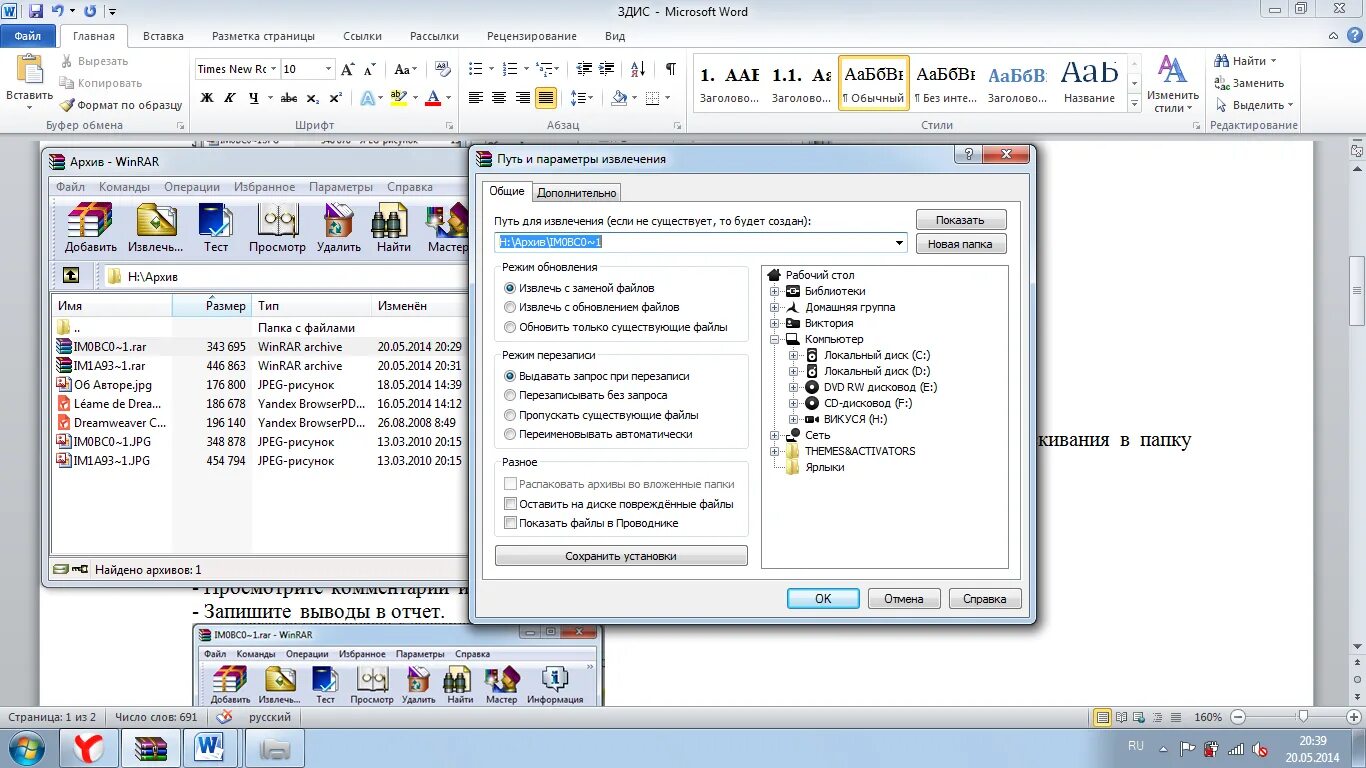Image resolution: width=1366 pixels, height=768 pixels.
Task: Open the Вставка ribbon tab
Action: (163, 36)
